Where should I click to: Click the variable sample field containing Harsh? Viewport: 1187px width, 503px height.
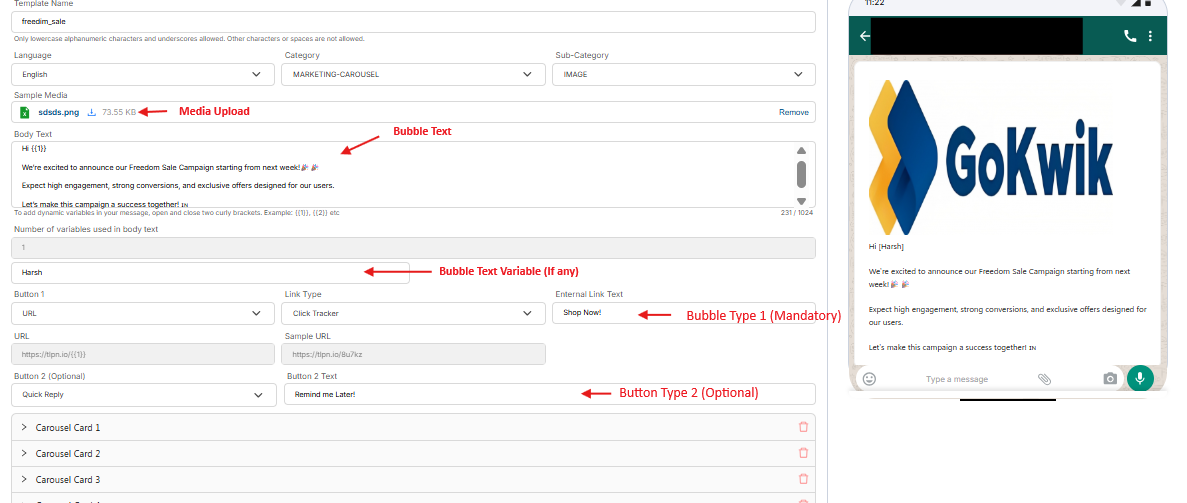[x=210, y=273]
